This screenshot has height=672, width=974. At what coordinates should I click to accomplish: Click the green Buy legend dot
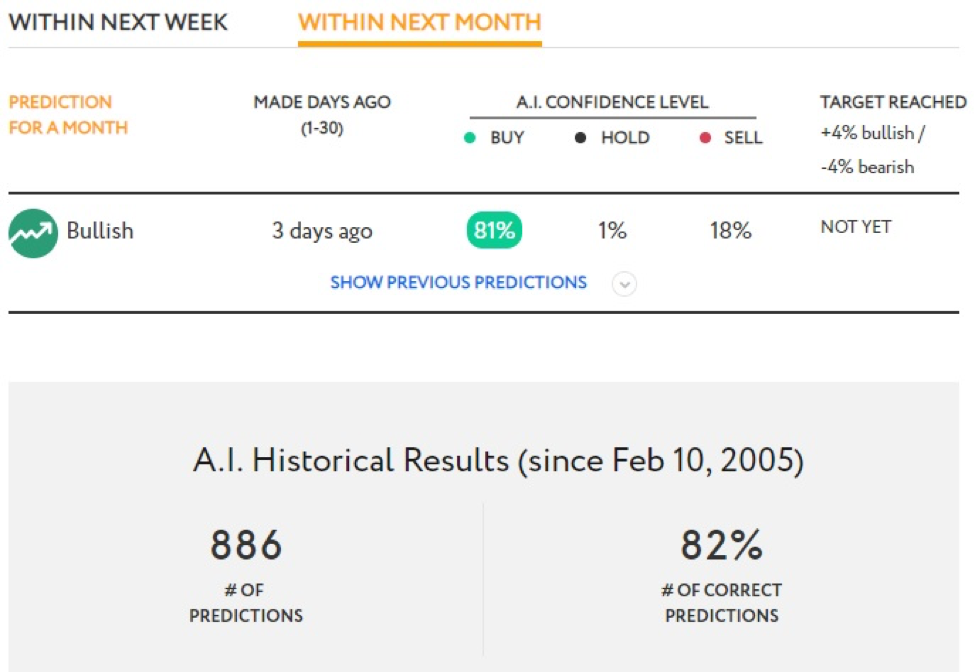(470, 138)
